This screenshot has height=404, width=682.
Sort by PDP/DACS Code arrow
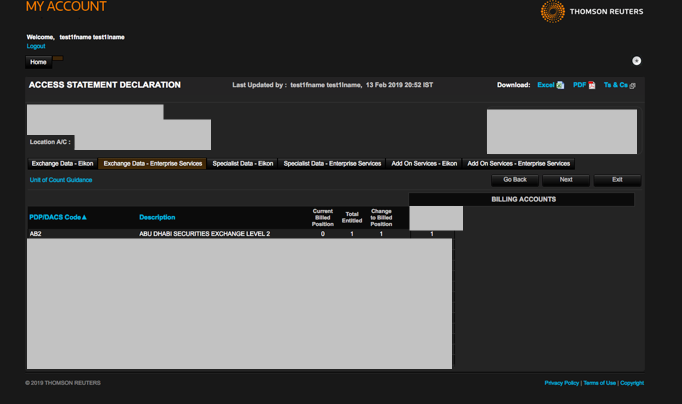[84, 217]
